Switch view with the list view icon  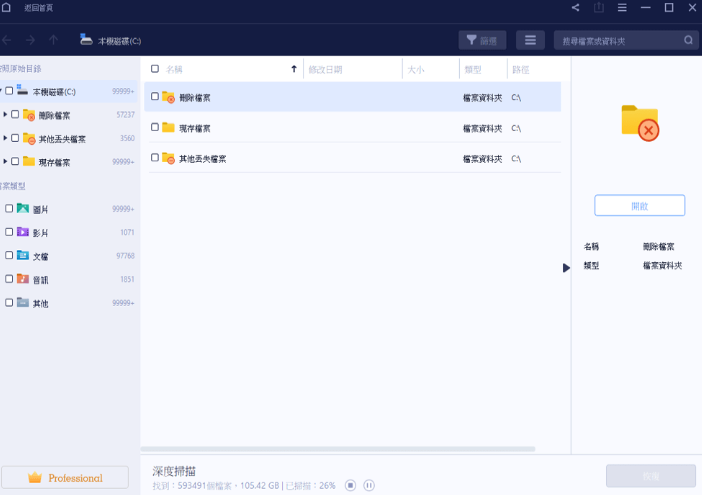[x=530, y=40]
